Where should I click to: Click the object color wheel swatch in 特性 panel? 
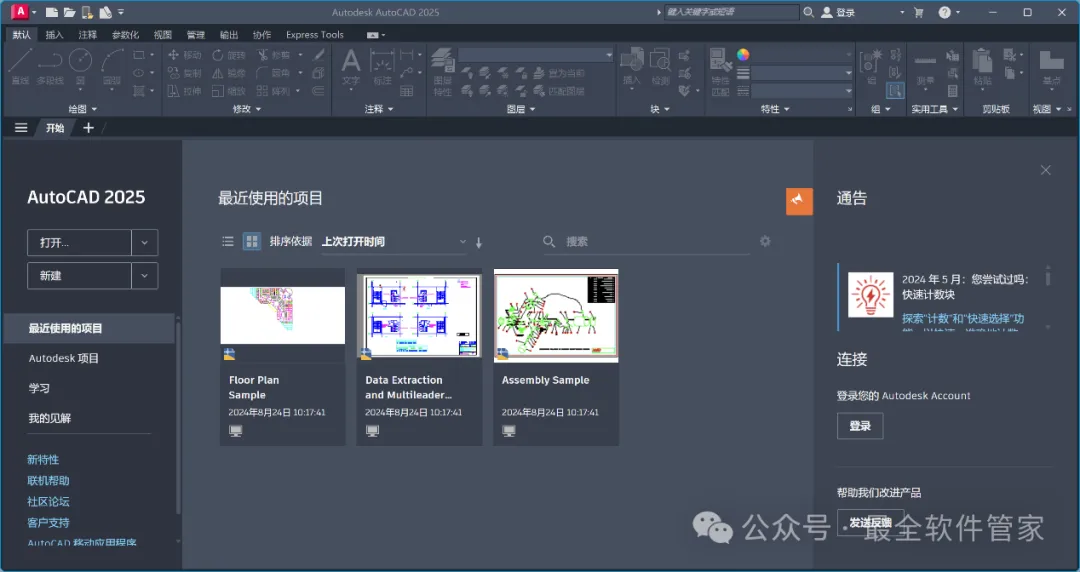coord(743,54)
